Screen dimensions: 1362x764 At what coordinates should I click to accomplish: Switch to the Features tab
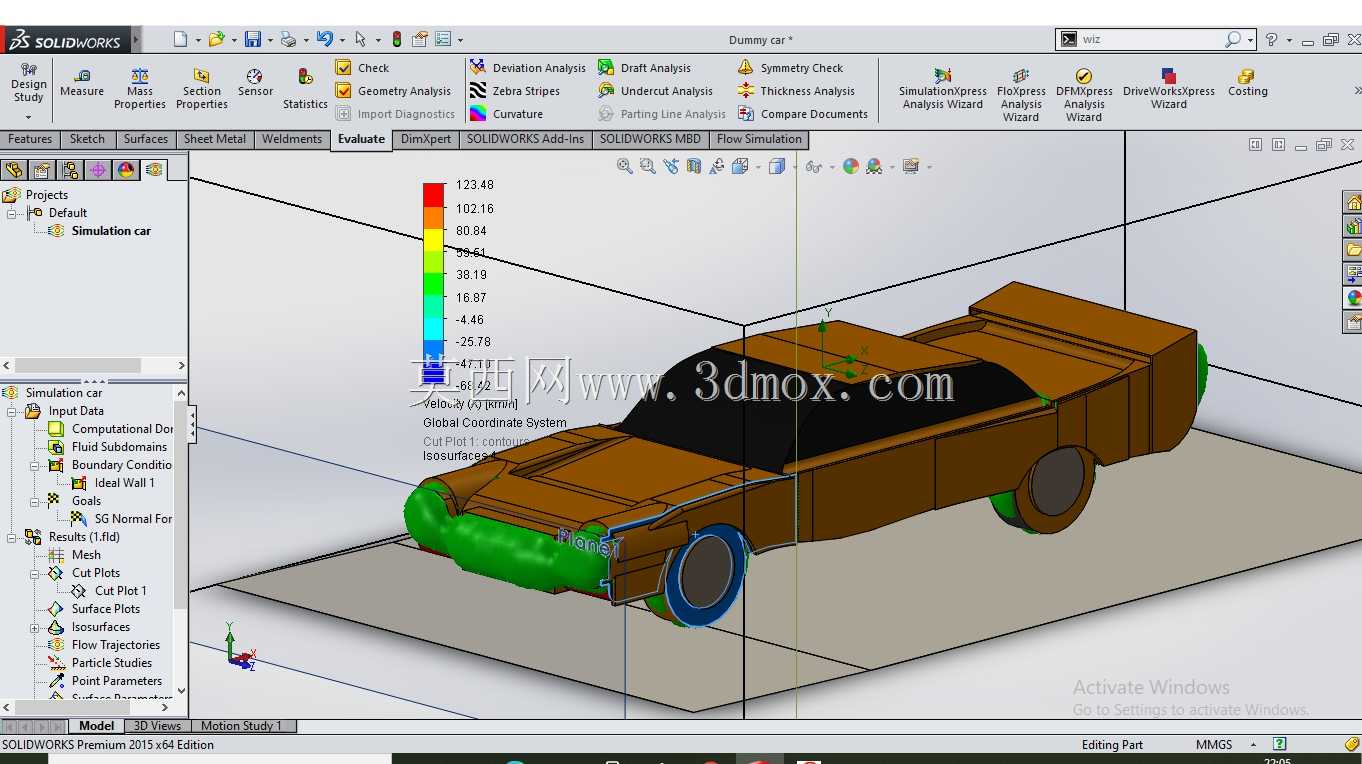(30, 139)
